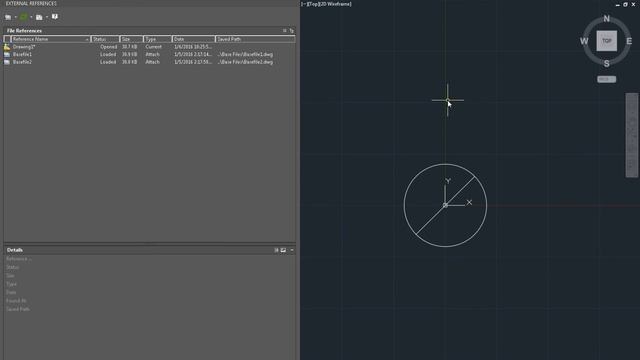Open the WCS dropdown below ViewCube
This screenshot has height=360, width=640.
(607, 79)
